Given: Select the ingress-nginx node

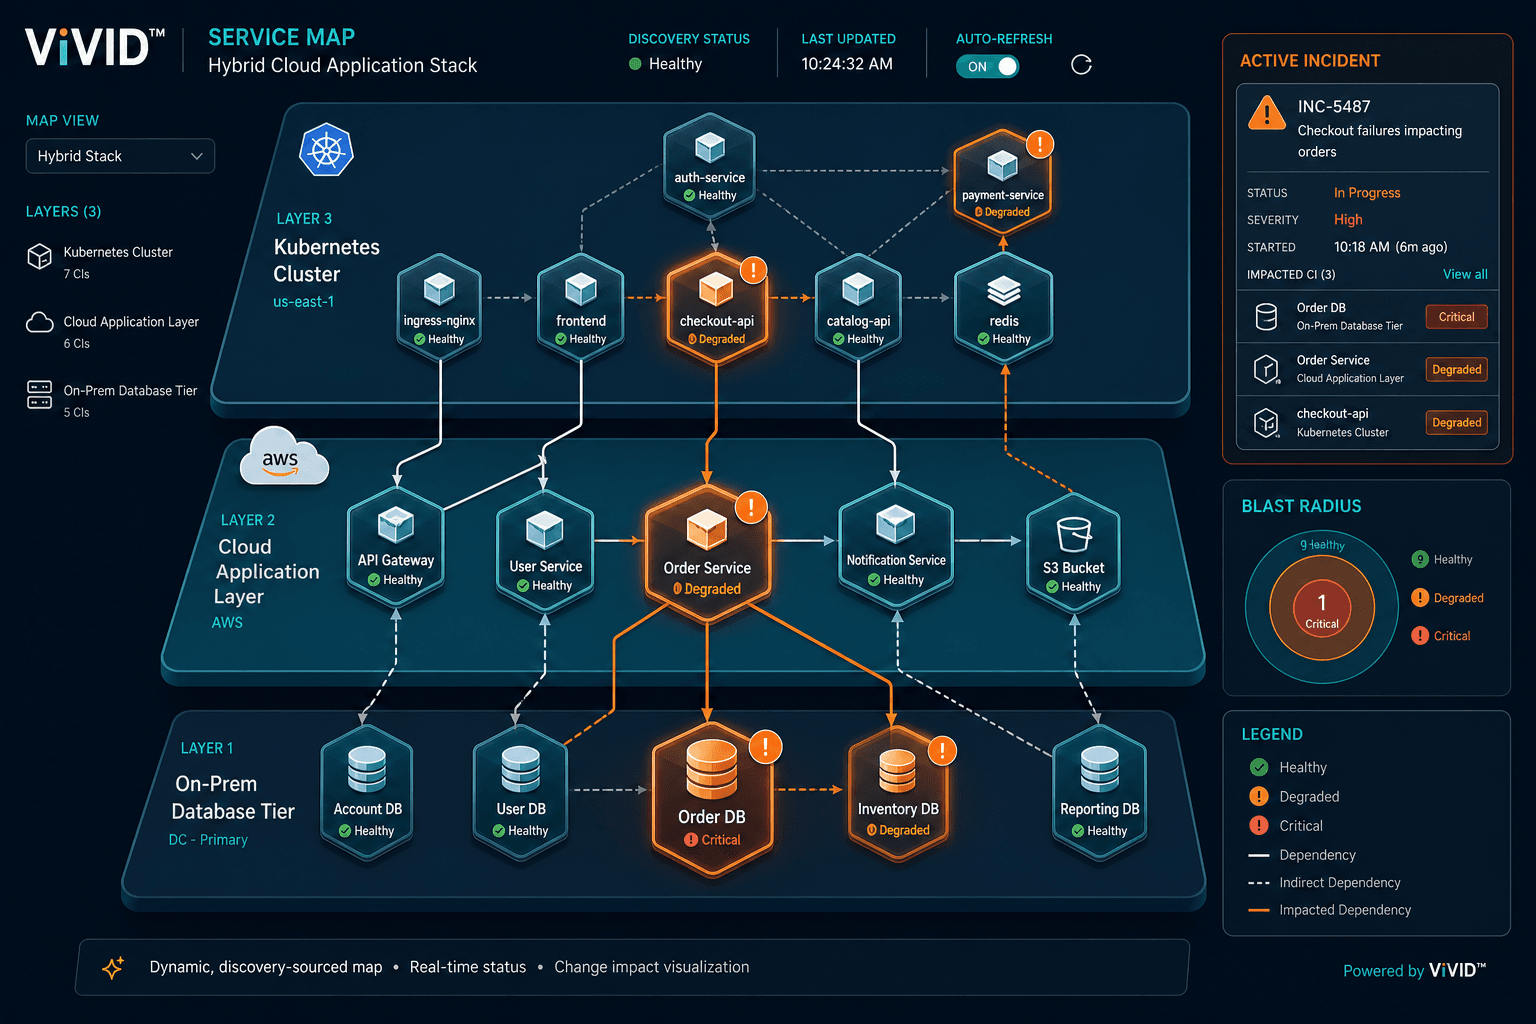Looking at the screenshot, I should tap(439, 306).
